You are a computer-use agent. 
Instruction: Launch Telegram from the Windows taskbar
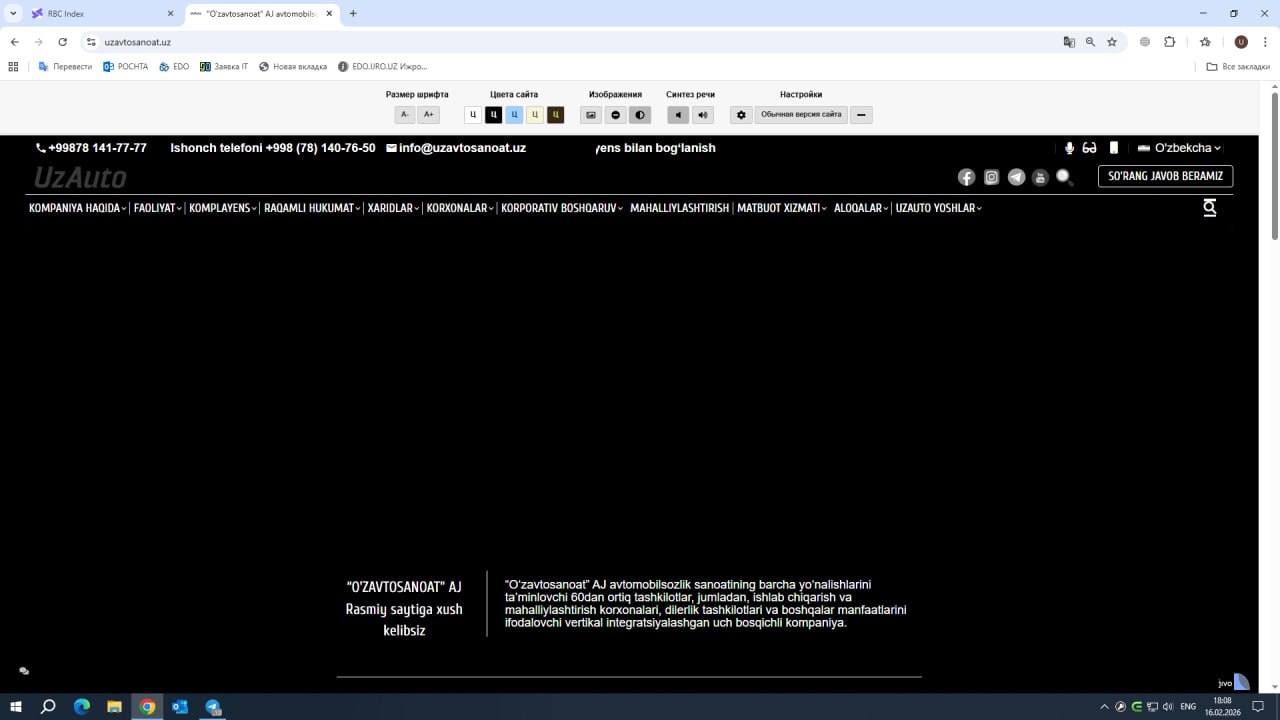point(213,707)
